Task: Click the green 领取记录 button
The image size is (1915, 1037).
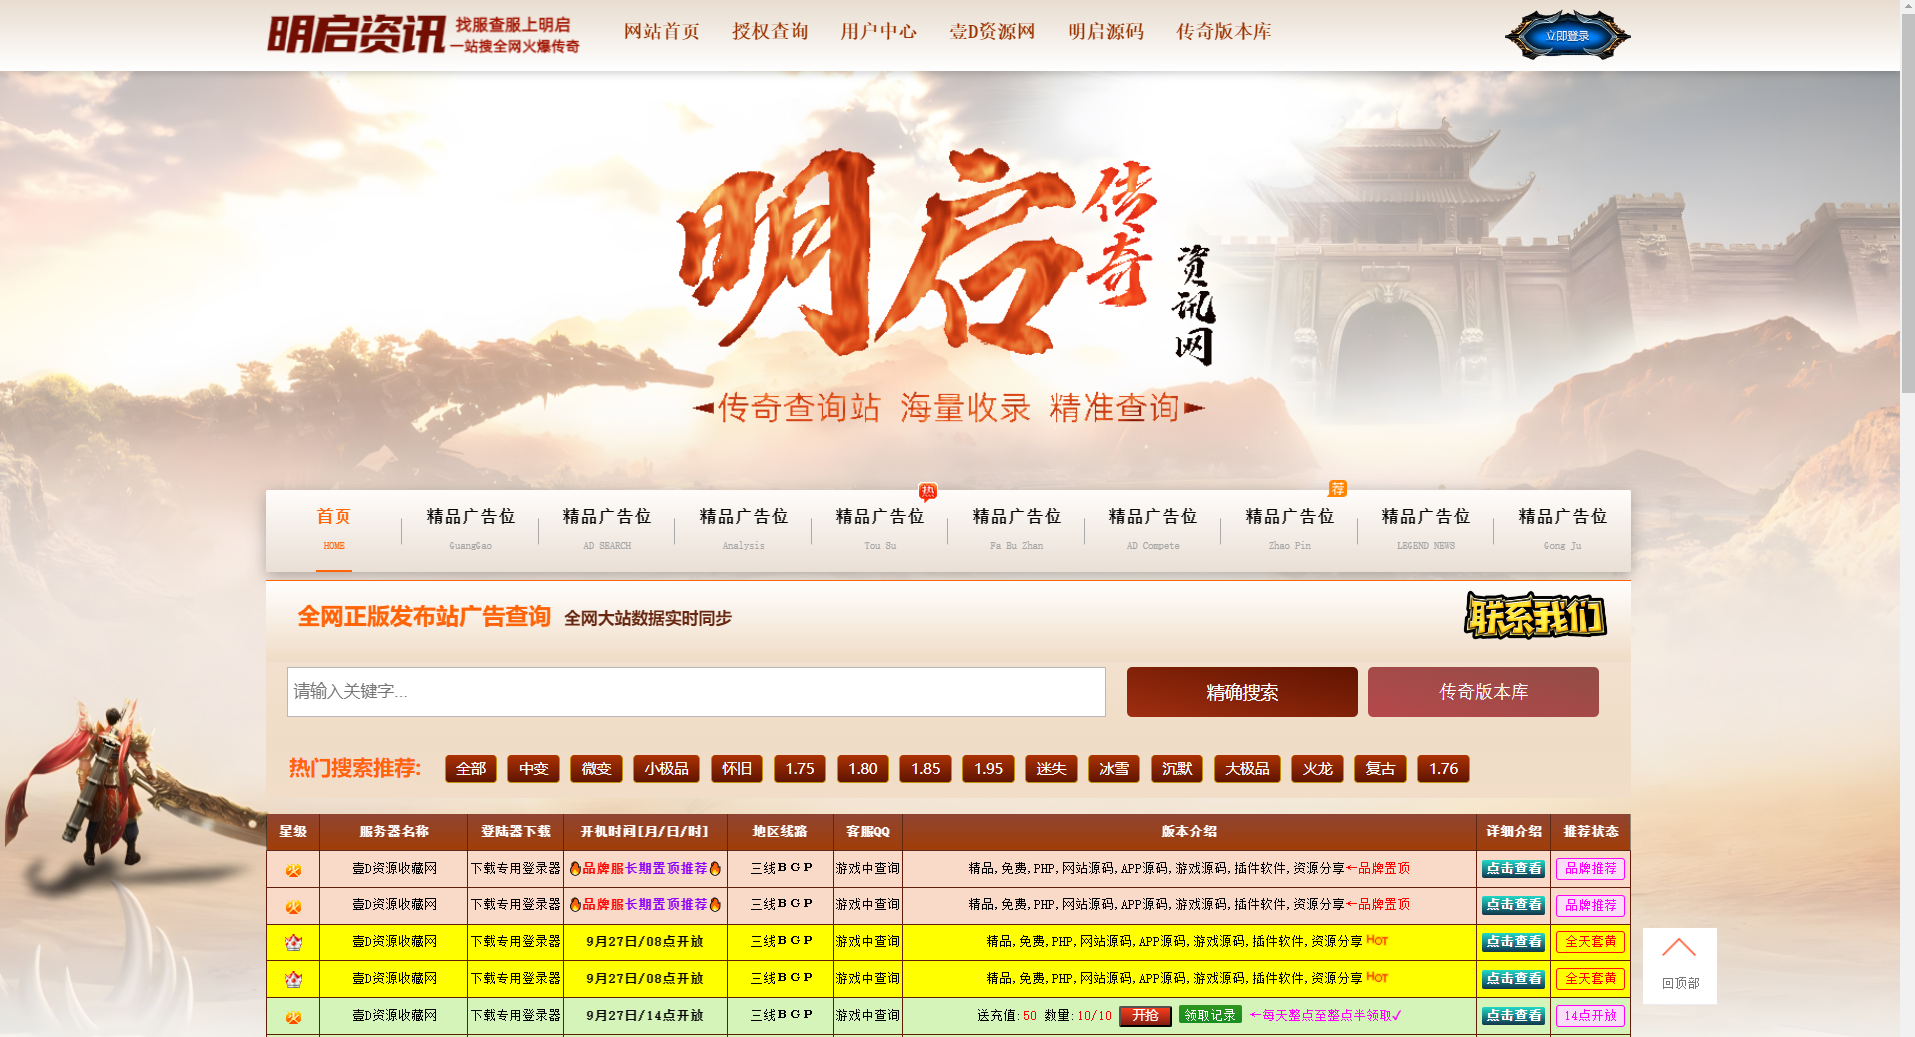Action: (1210, 1015)
